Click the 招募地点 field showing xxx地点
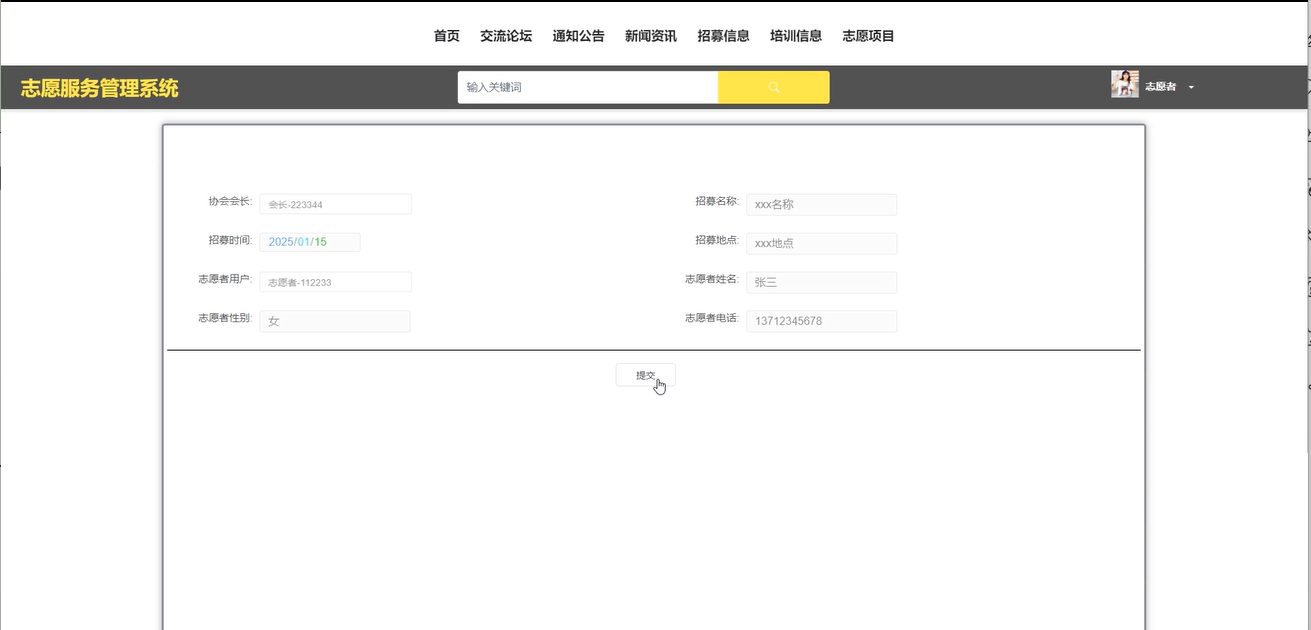 pyautogui.click(x=822, y=243)
